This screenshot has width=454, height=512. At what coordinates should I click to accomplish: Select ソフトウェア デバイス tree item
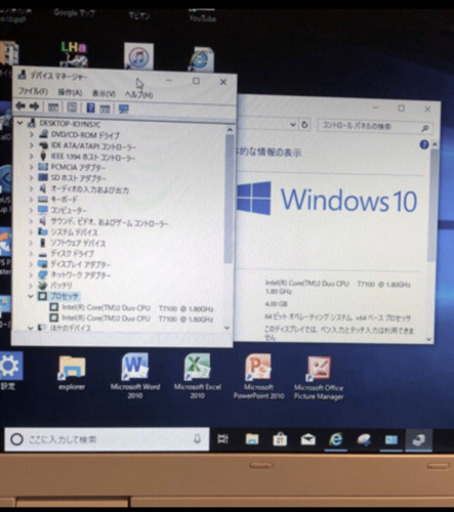[78, 243]
